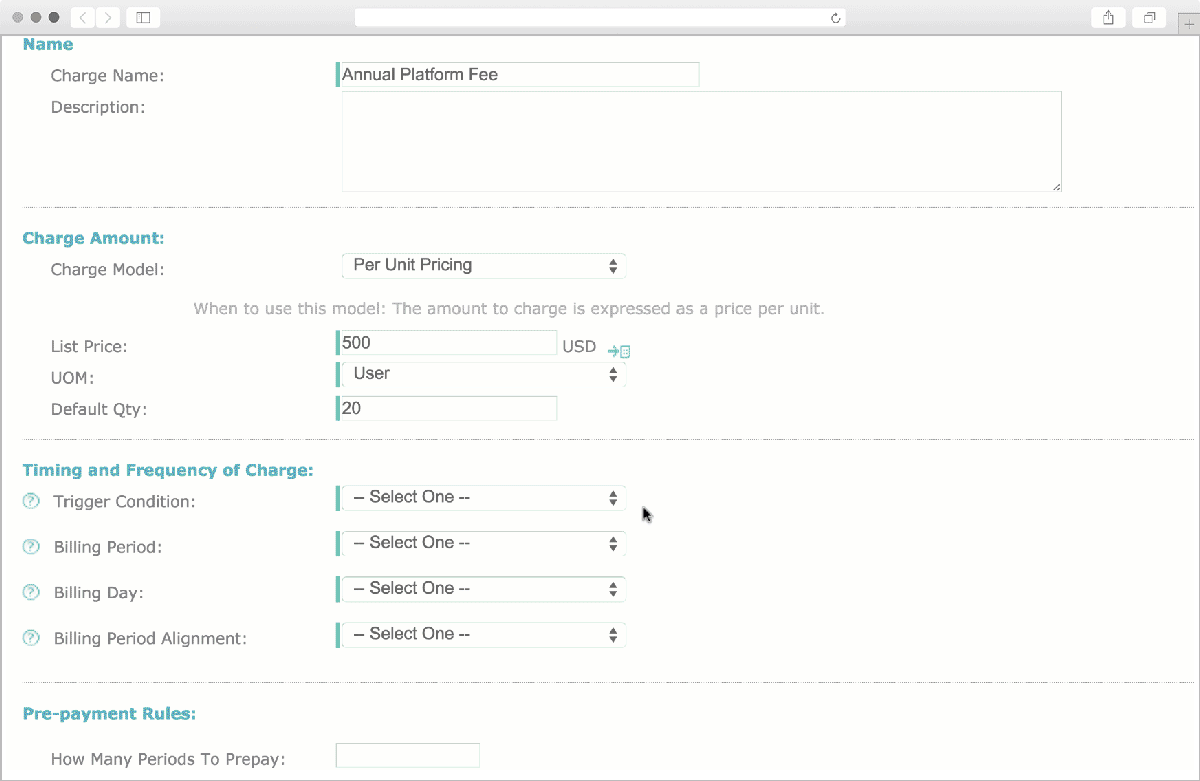Focus the Description text area
1200x781 pixels.
tap(700, 141)
